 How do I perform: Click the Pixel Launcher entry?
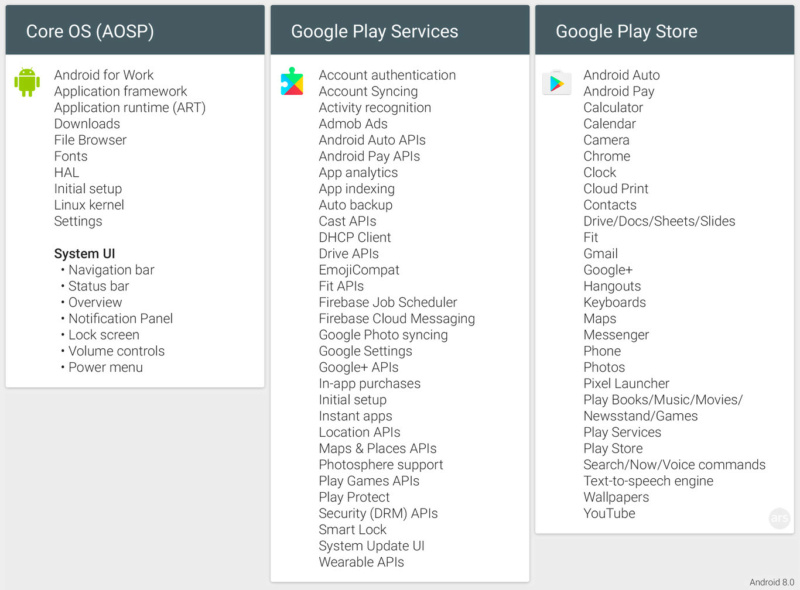[x=626, y=384]
